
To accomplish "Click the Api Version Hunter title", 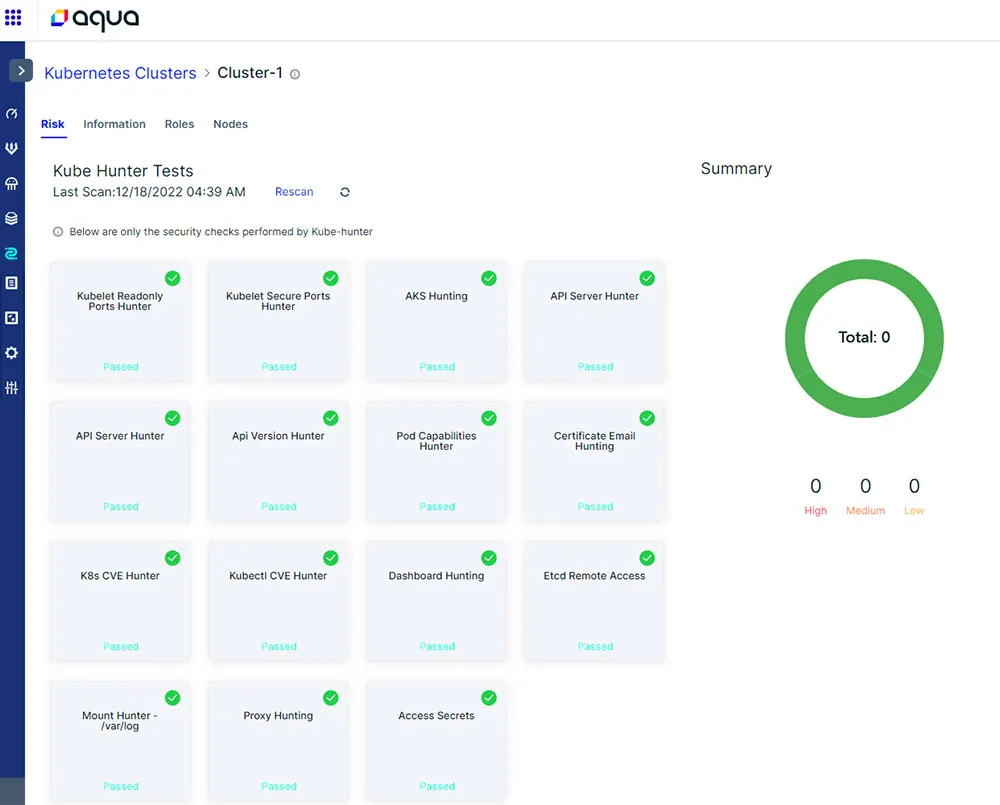I will [278, 436].
